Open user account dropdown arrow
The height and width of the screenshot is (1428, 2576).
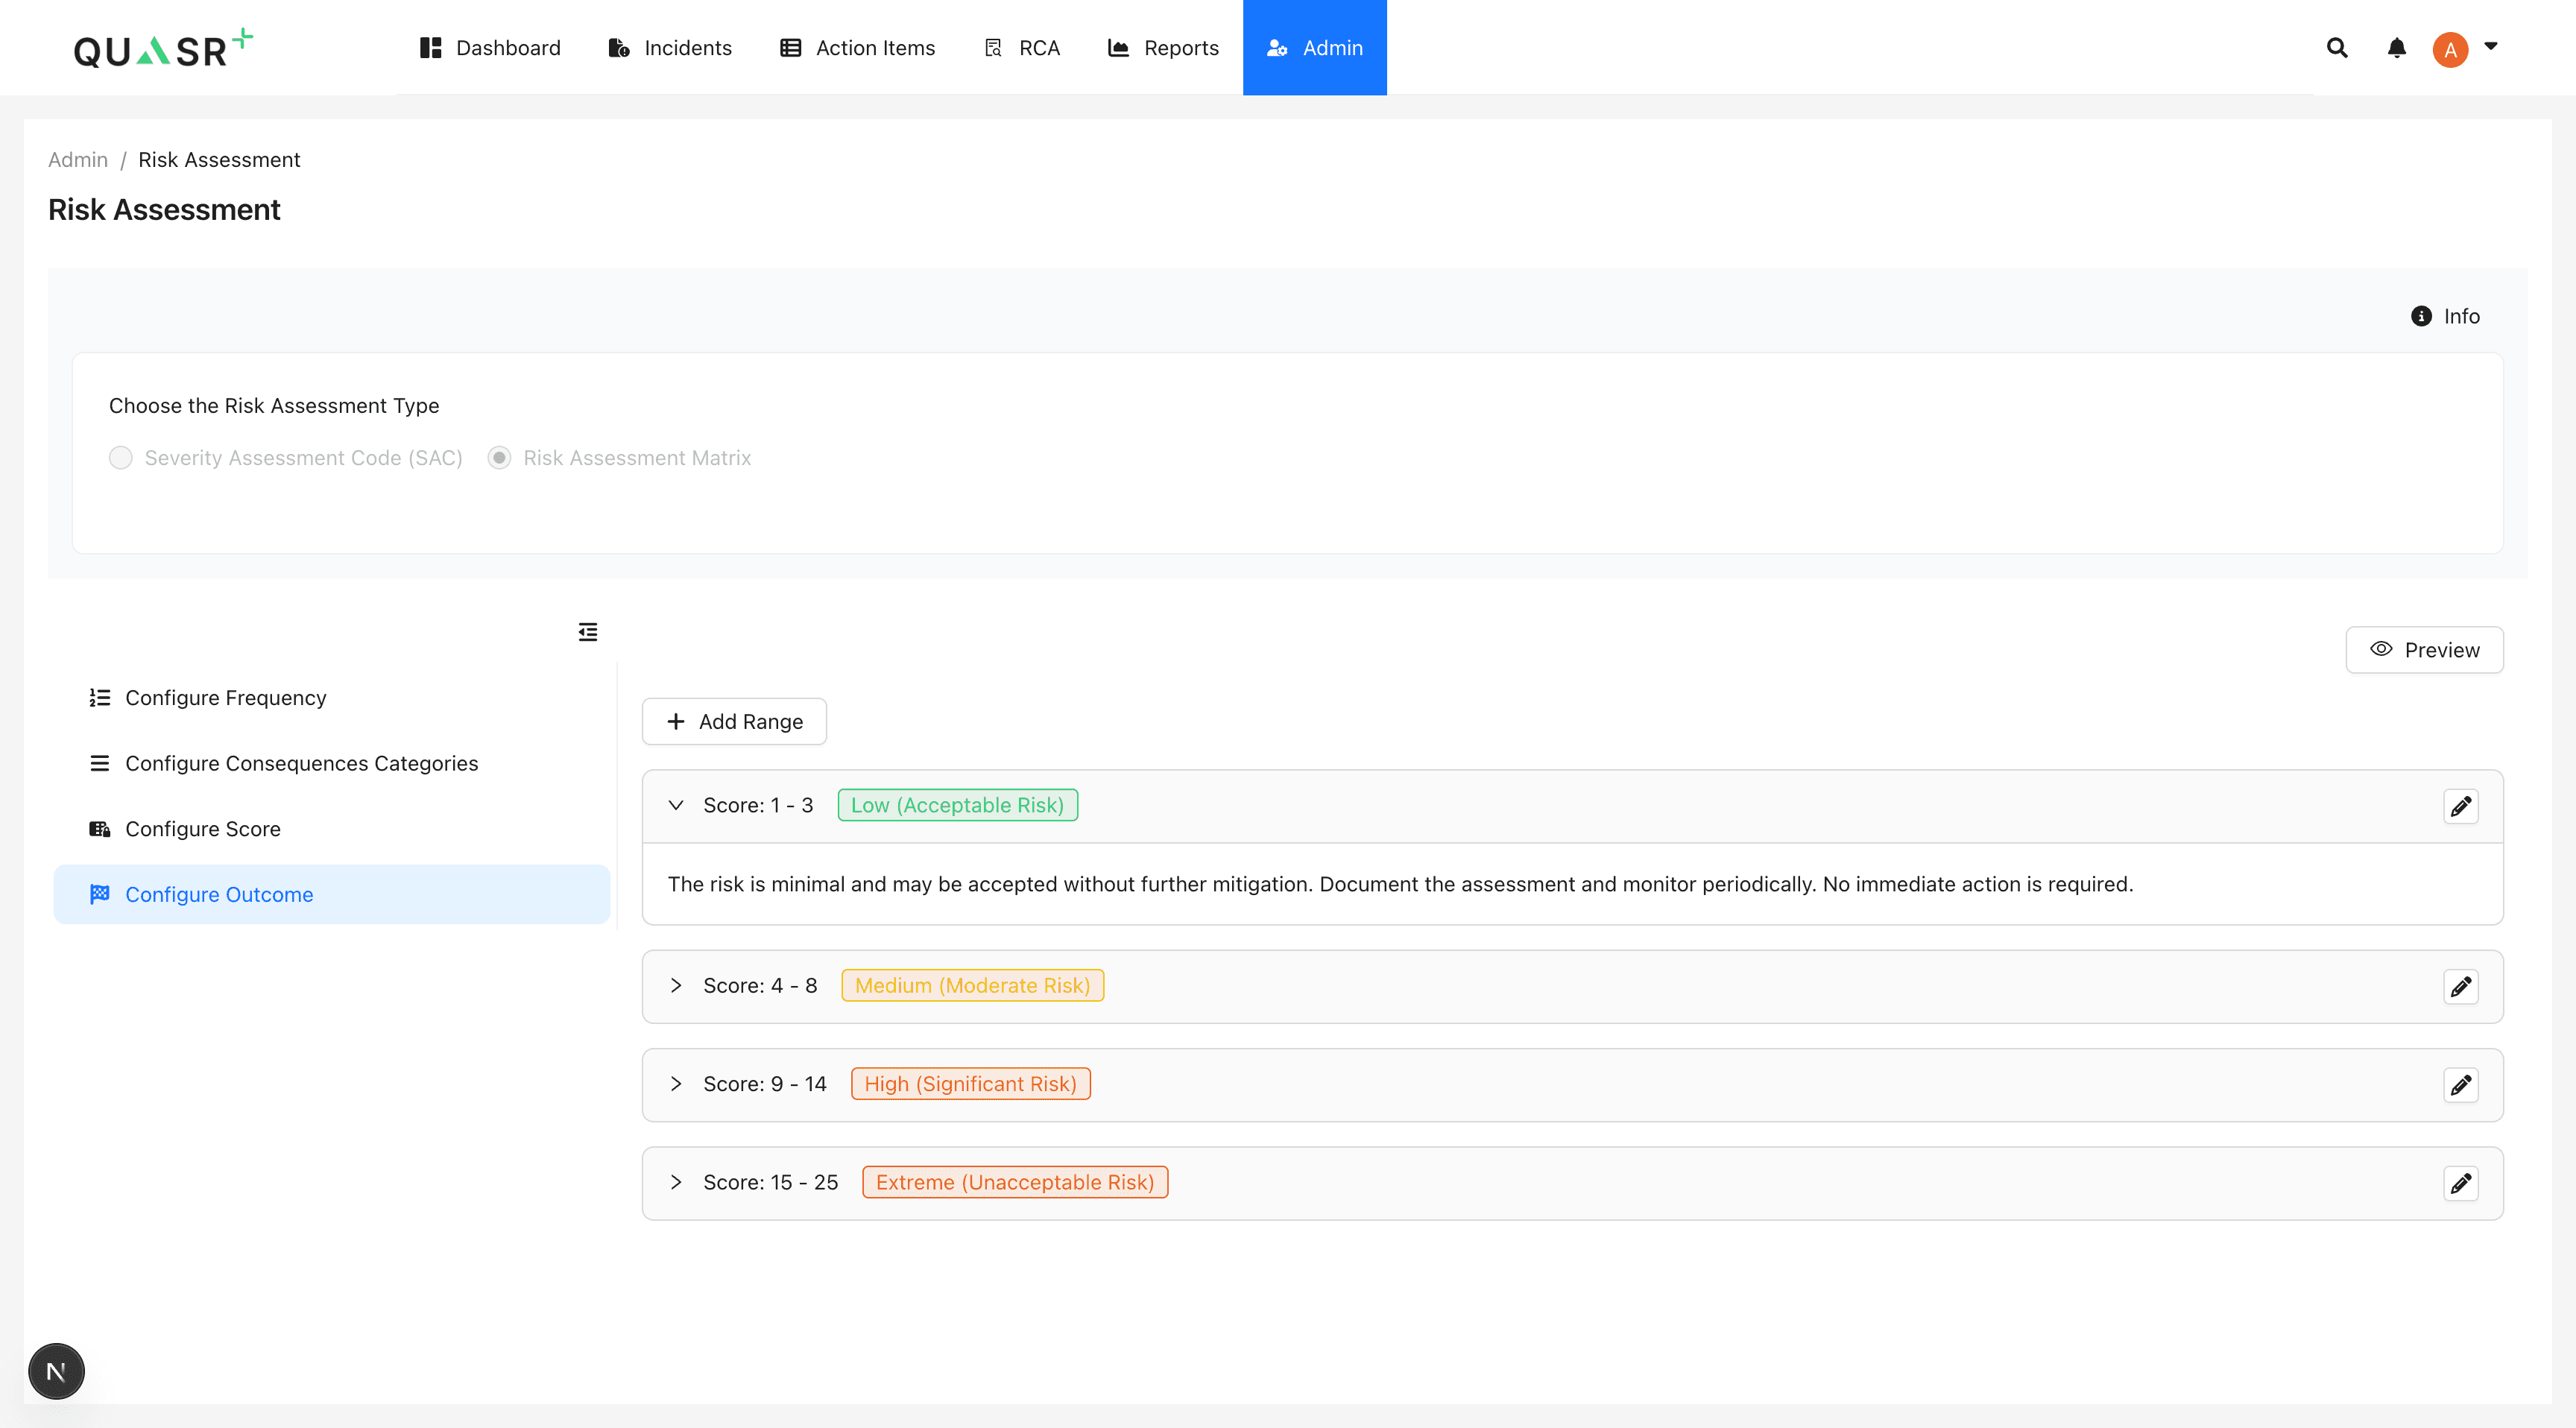(2491, 46)
